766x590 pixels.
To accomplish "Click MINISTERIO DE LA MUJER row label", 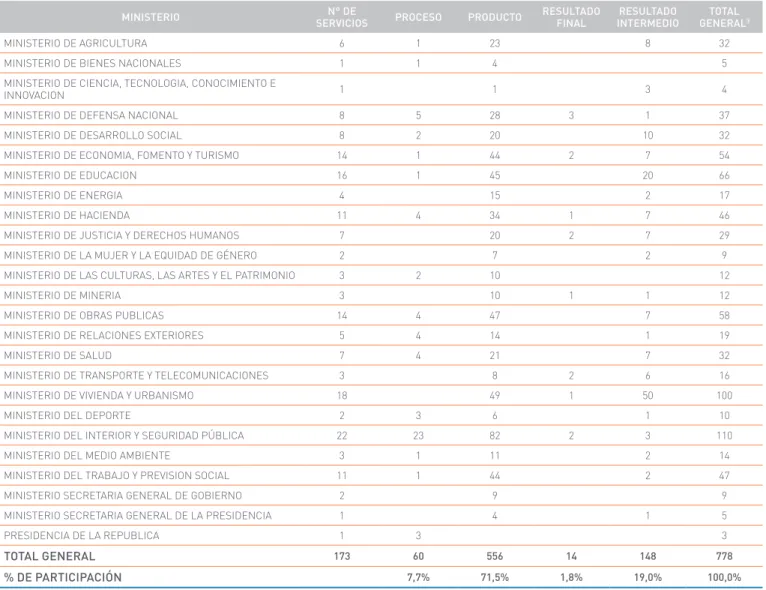I will [x=130, y=255].
